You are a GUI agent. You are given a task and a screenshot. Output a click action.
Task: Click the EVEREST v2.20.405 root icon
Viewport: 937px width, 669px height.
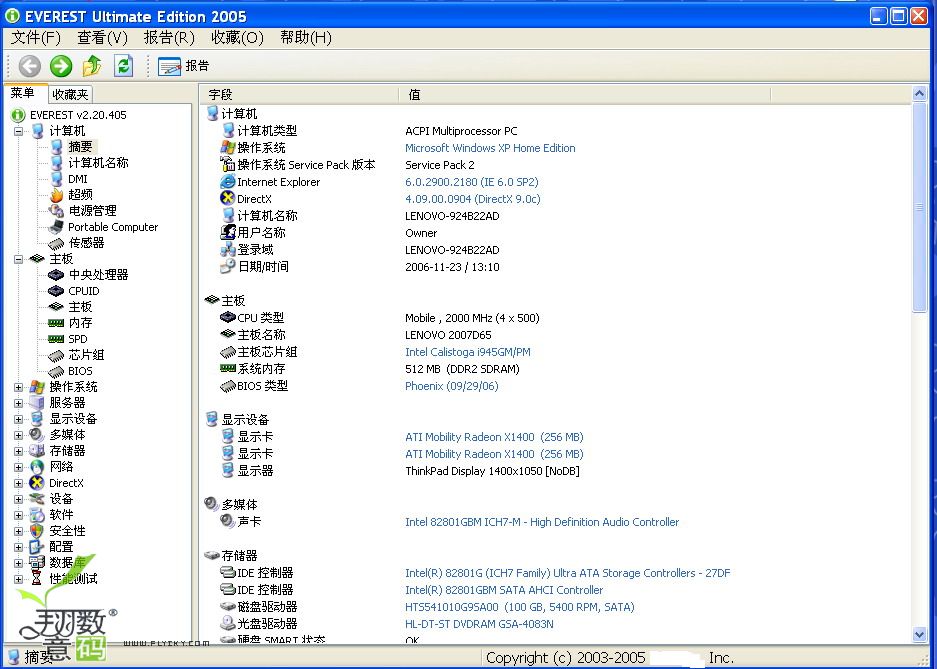(x=18, y=115)
